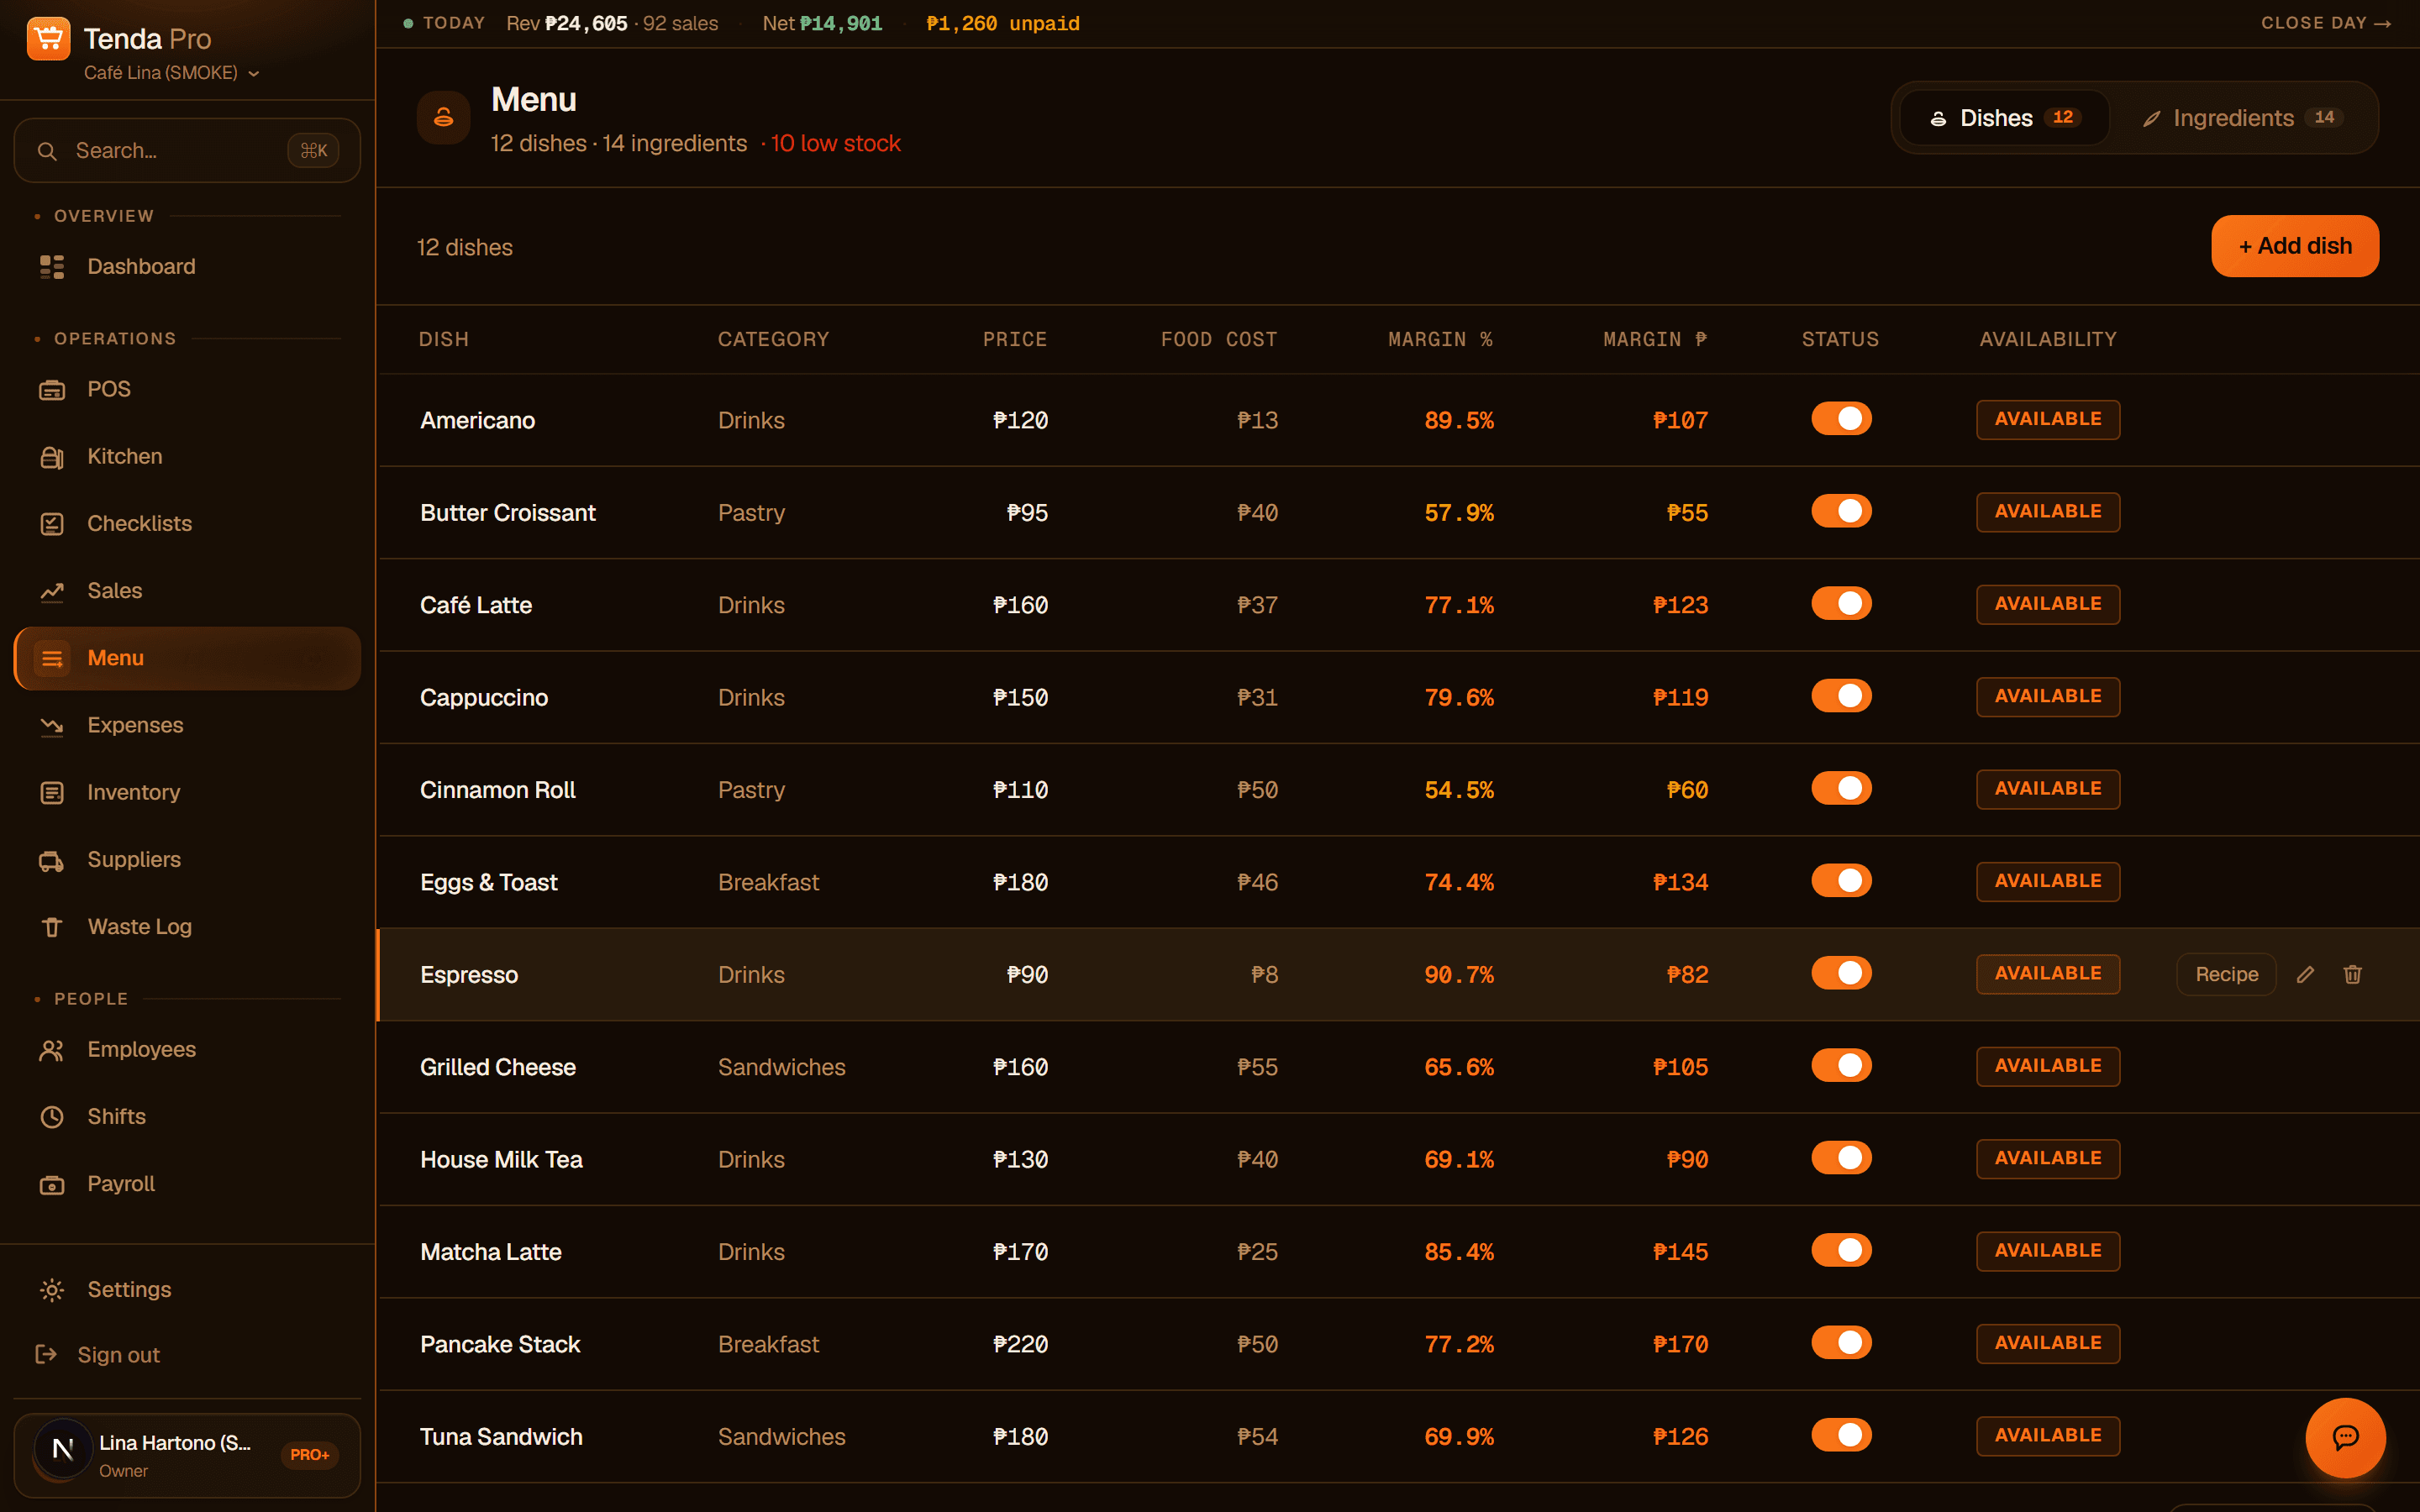
Task: Click the Matcha Latte AVAILABLE badge
Action: 2047,1251
